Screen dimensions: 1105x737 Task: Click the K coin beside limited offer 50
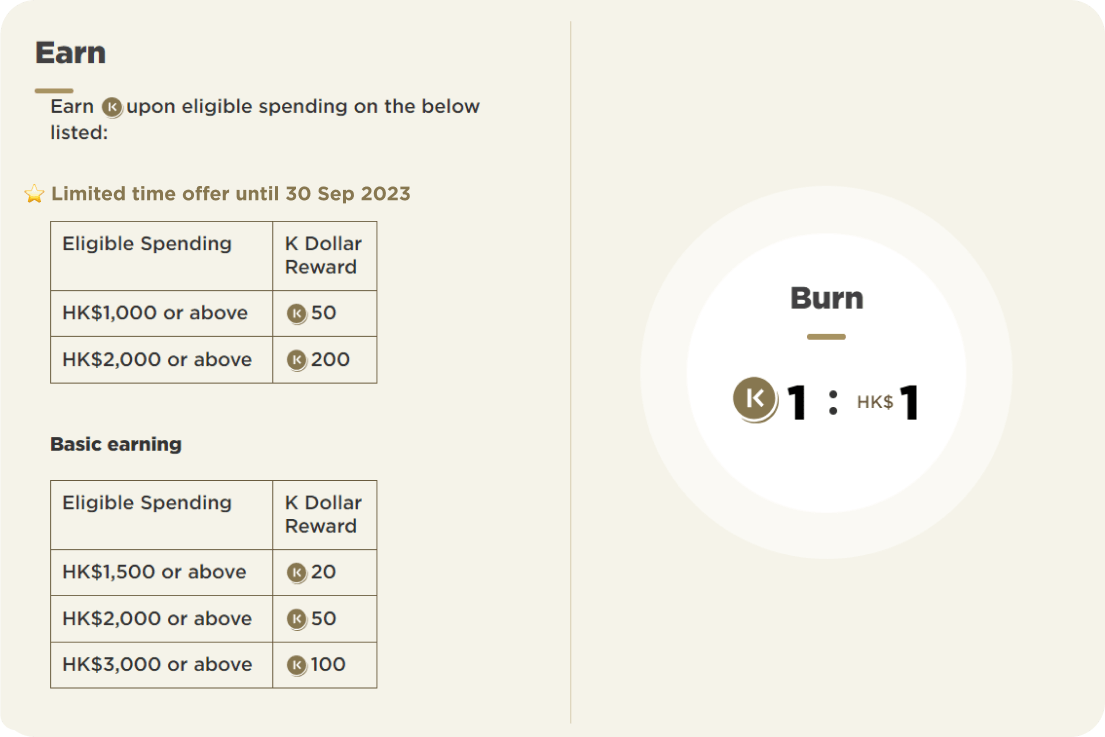(297, 314)
